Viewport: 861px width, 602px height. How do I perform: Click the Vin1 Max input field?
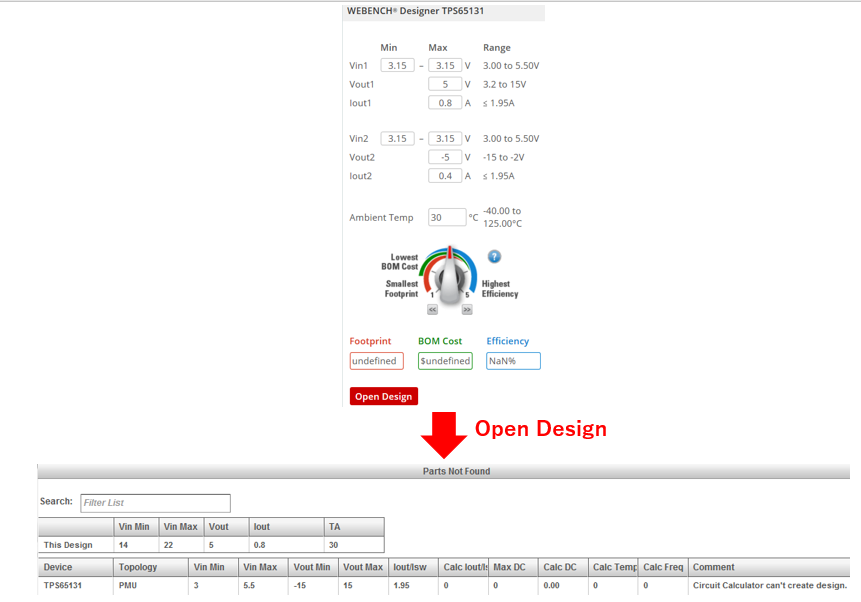(445, 65)
